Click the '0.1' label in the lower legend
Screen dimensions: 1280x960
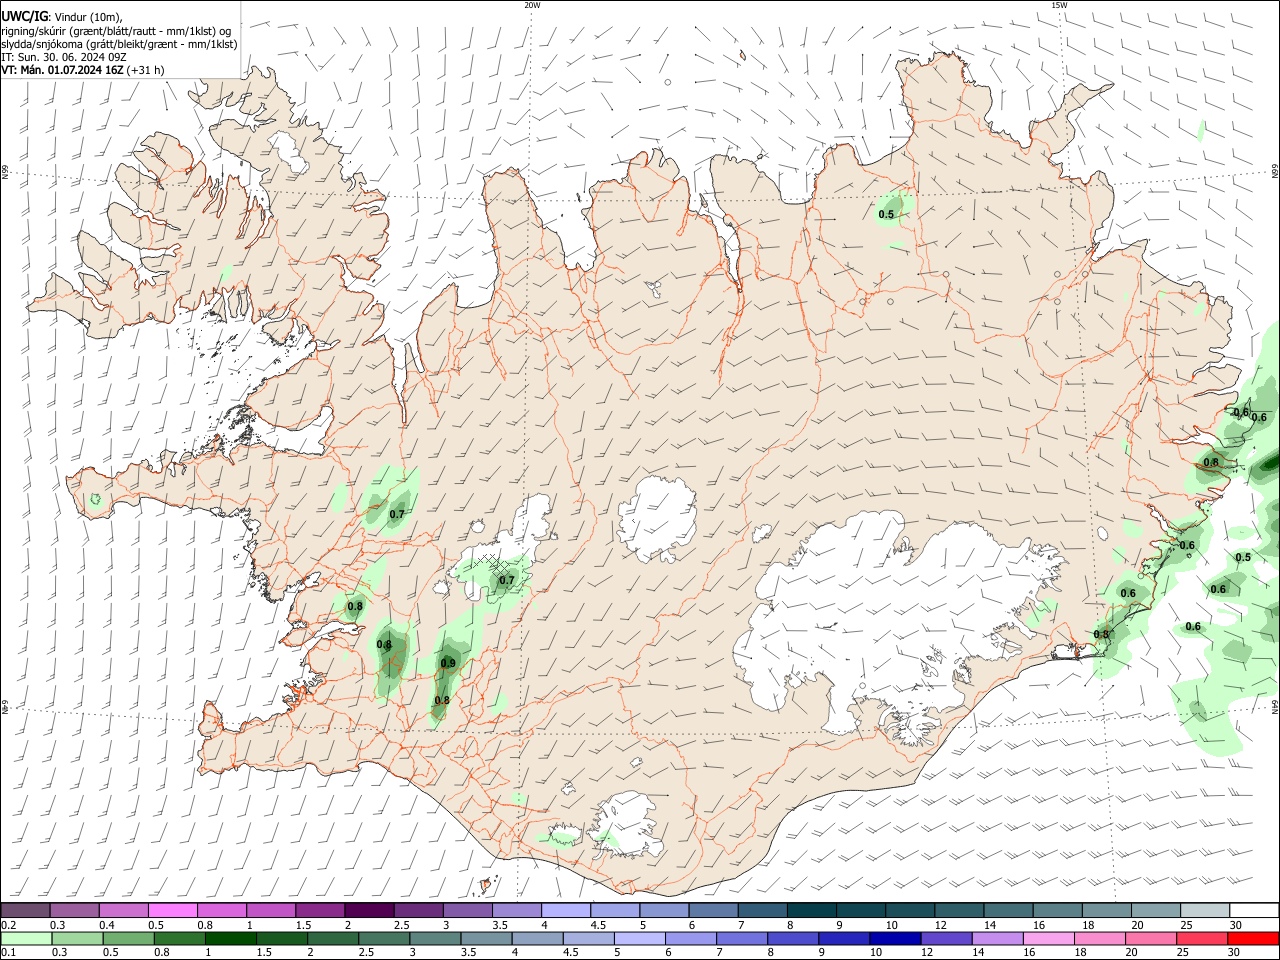pos(8,953)
